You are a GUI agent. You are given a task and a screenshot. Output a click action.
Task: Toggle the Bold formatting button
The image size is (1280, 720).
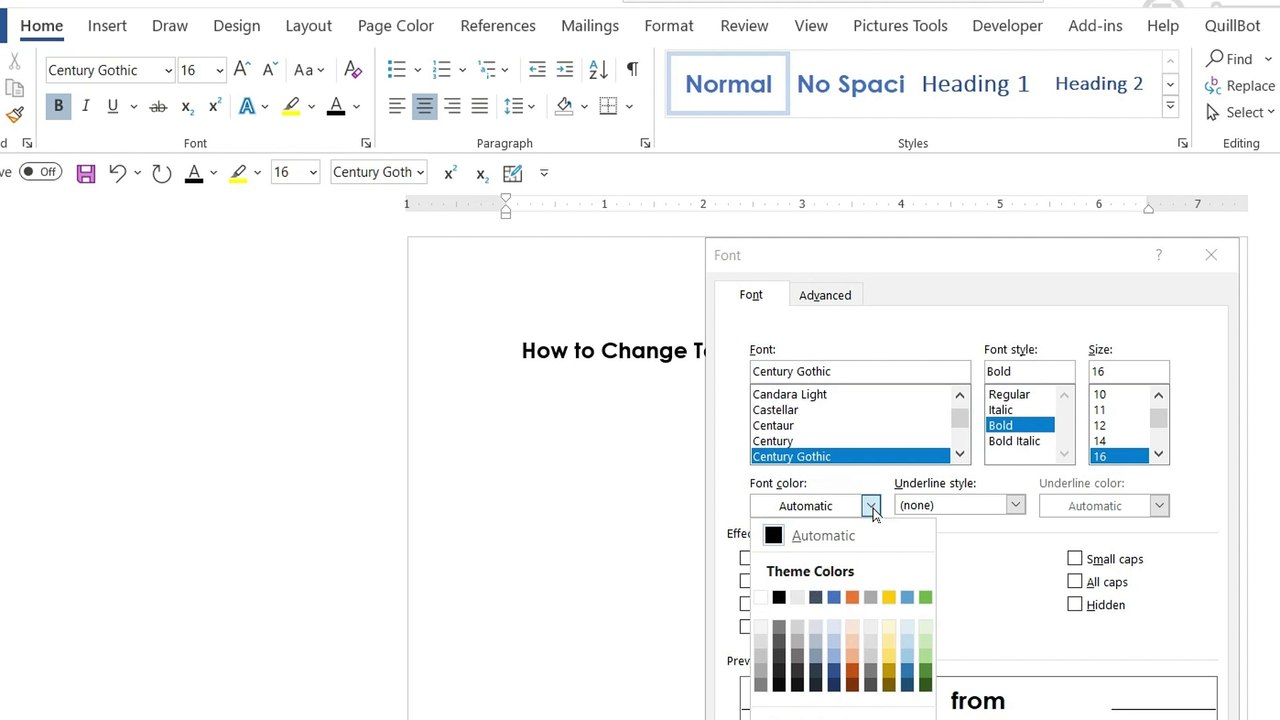[x=58, y=106]
